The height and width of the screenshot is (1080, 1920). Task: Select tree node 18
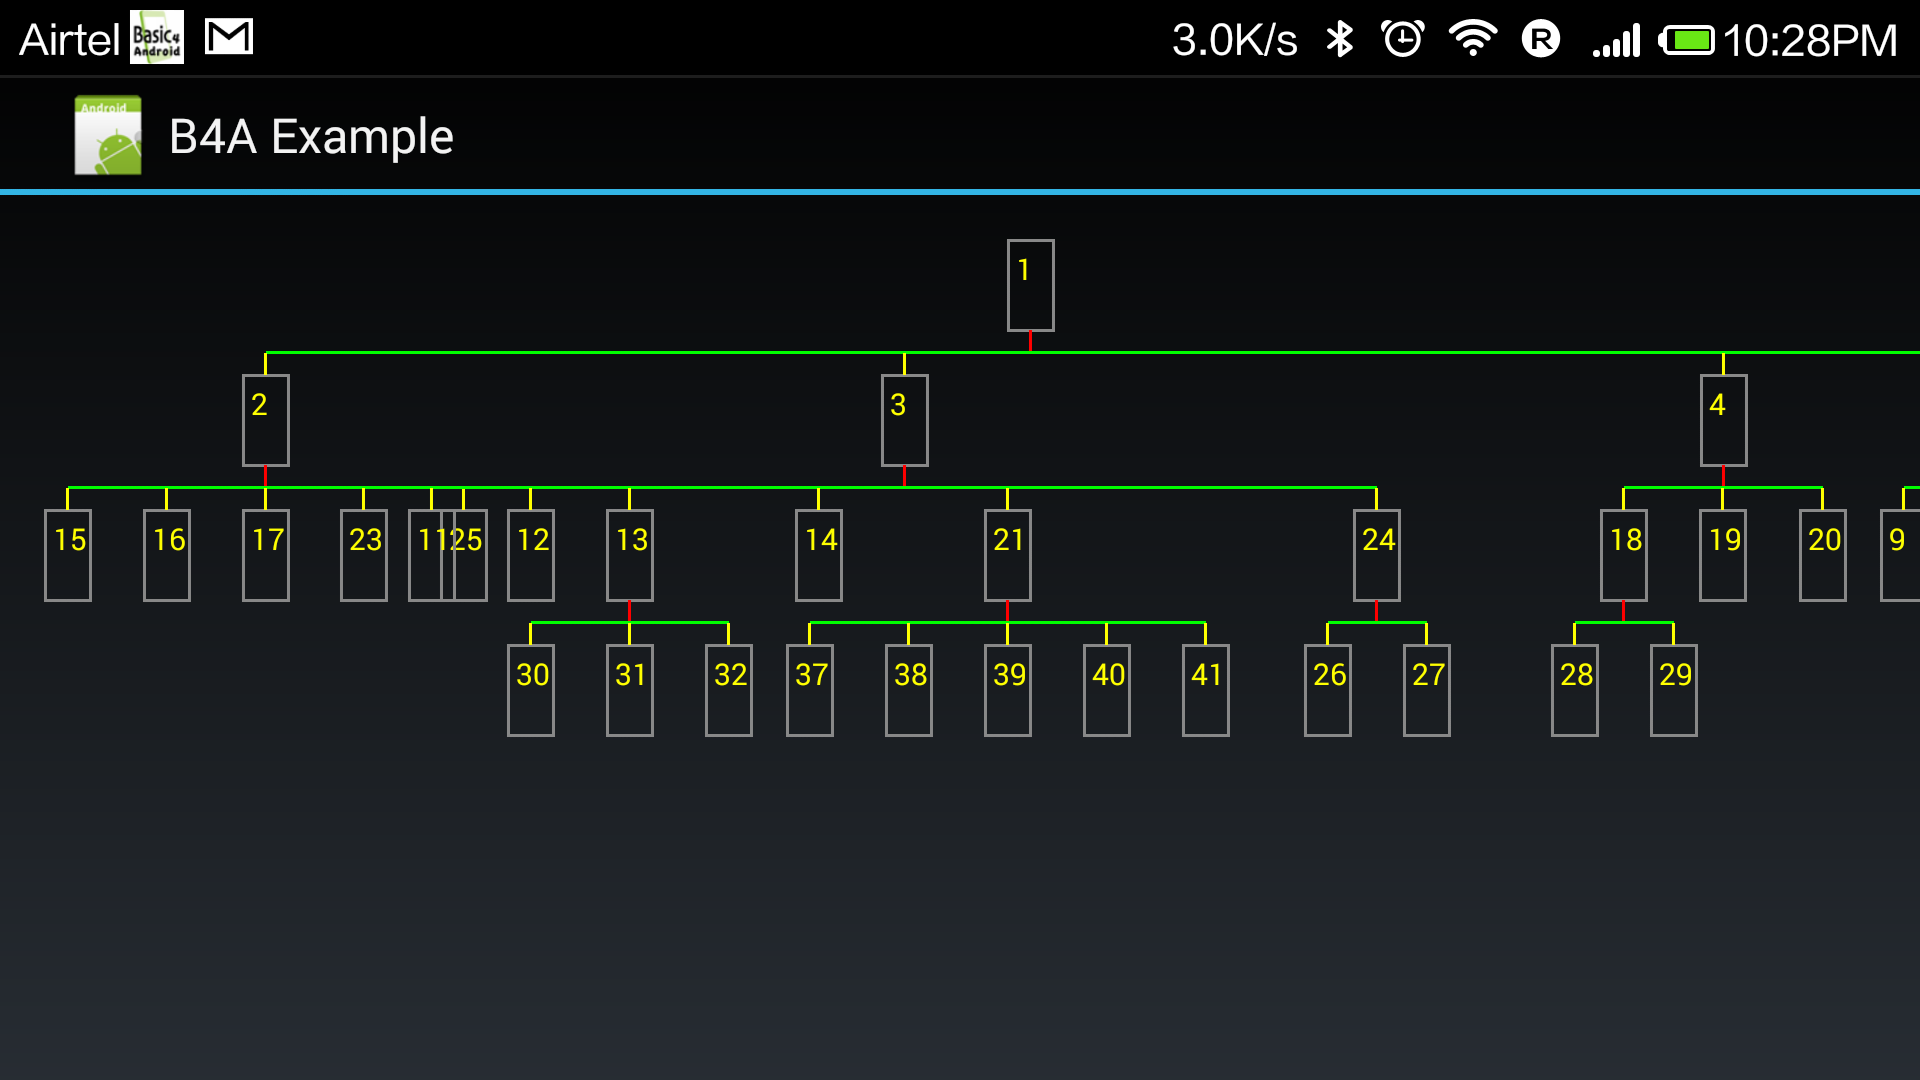point(1623,555)
